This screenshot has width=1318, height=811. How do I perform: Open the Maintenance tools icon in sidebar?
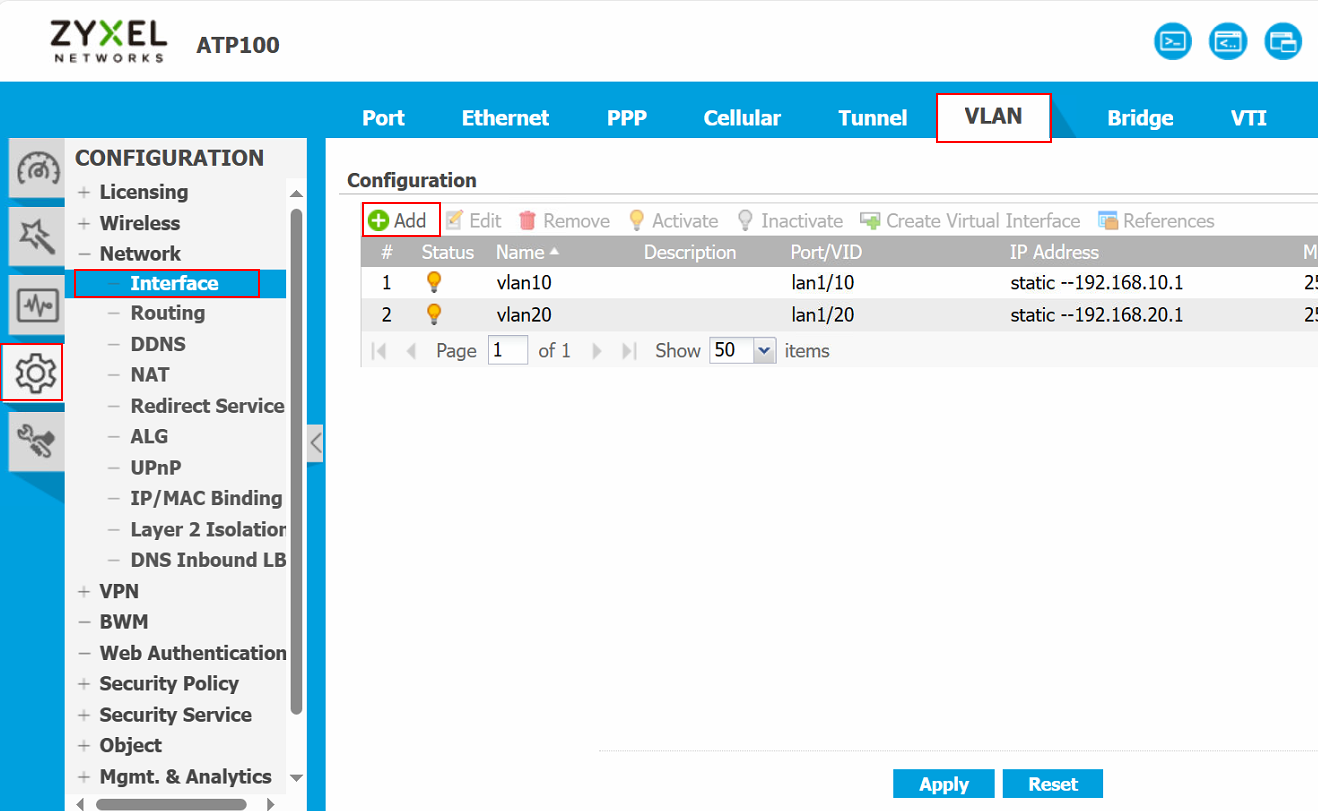click(36, 440)
